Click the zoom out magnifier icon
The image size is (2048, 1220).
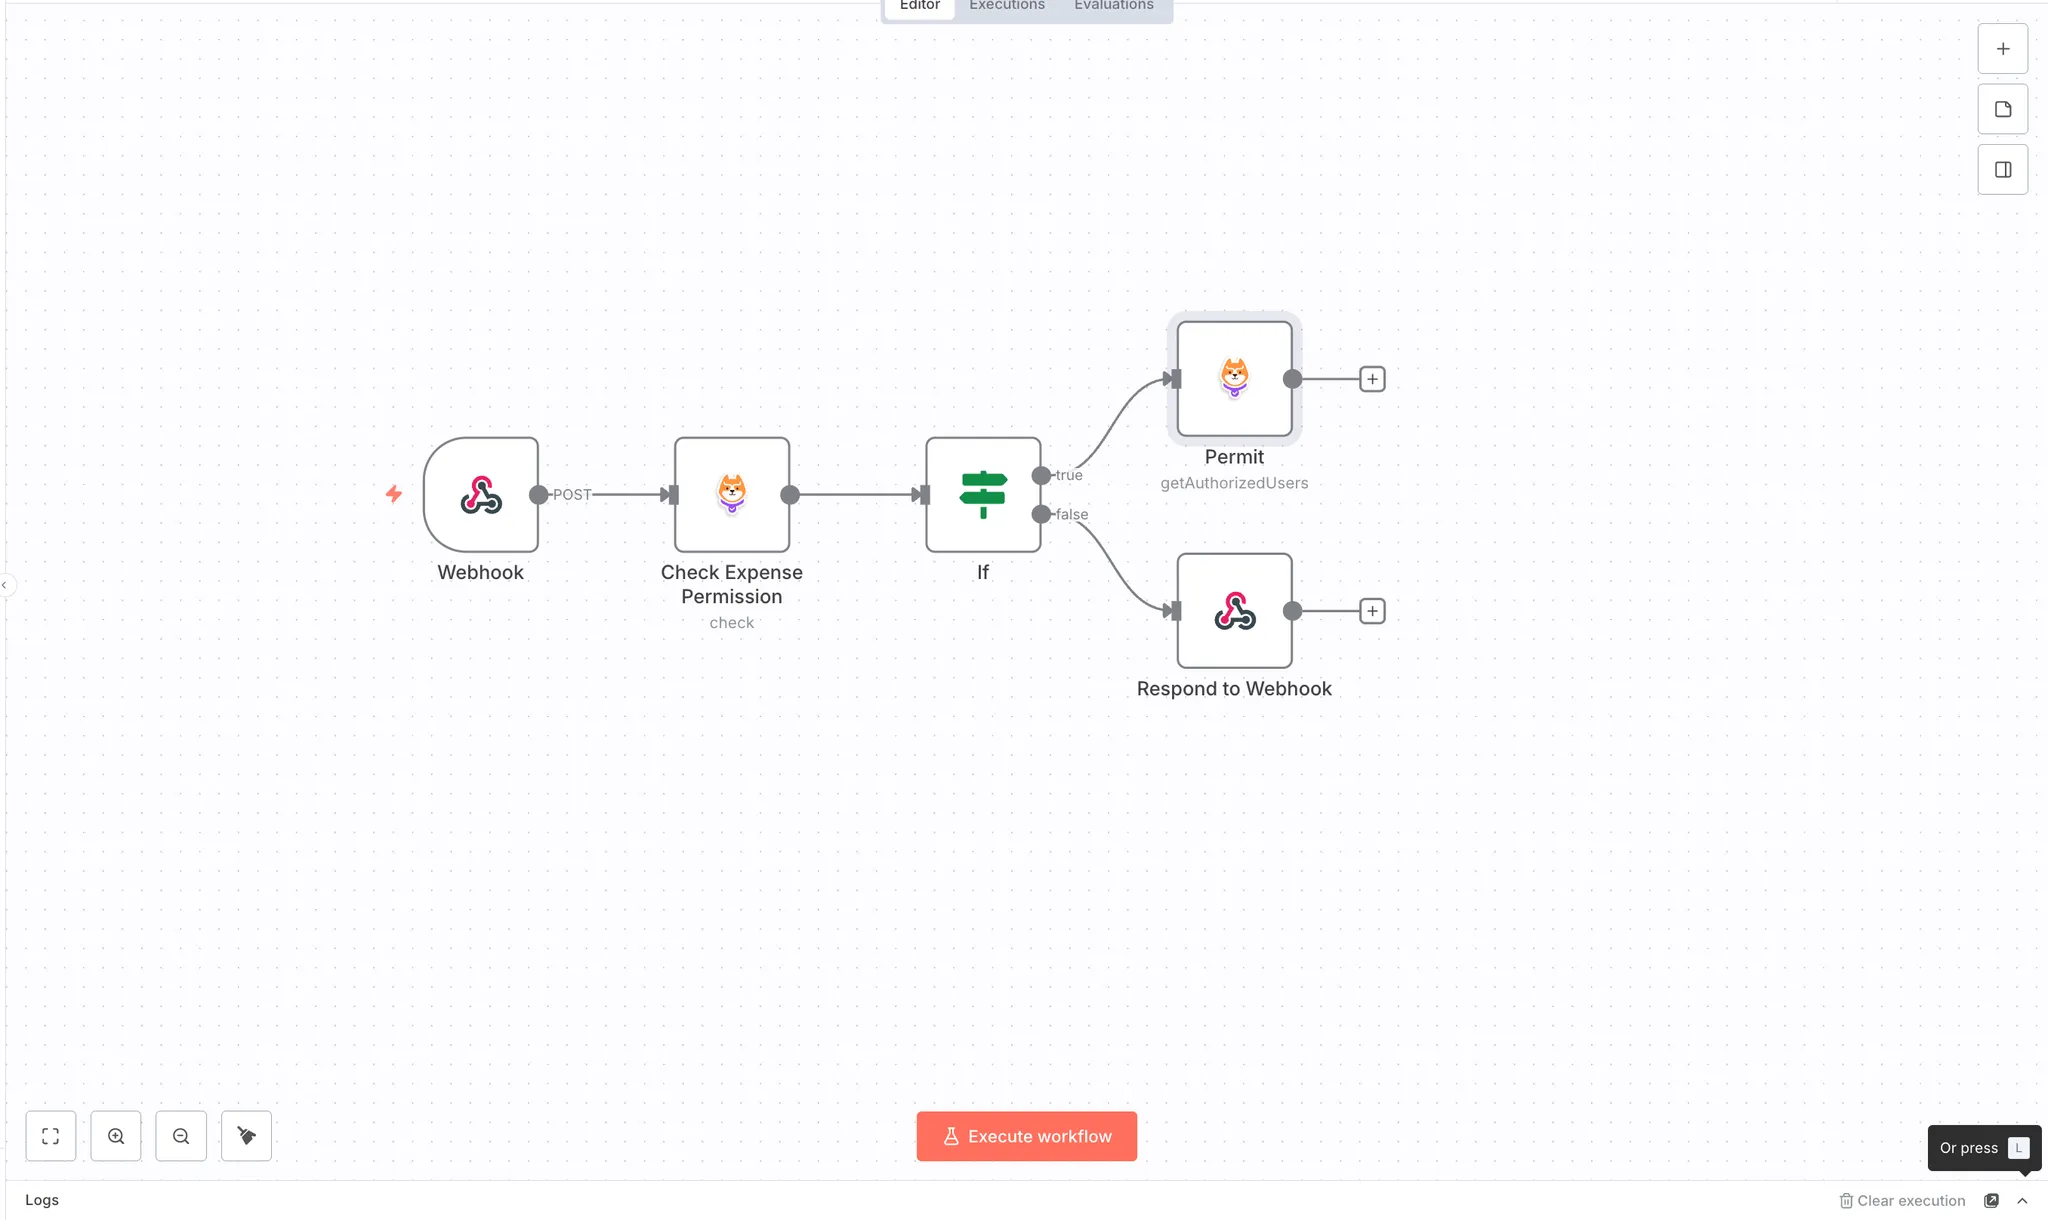tap(181, 1136)
